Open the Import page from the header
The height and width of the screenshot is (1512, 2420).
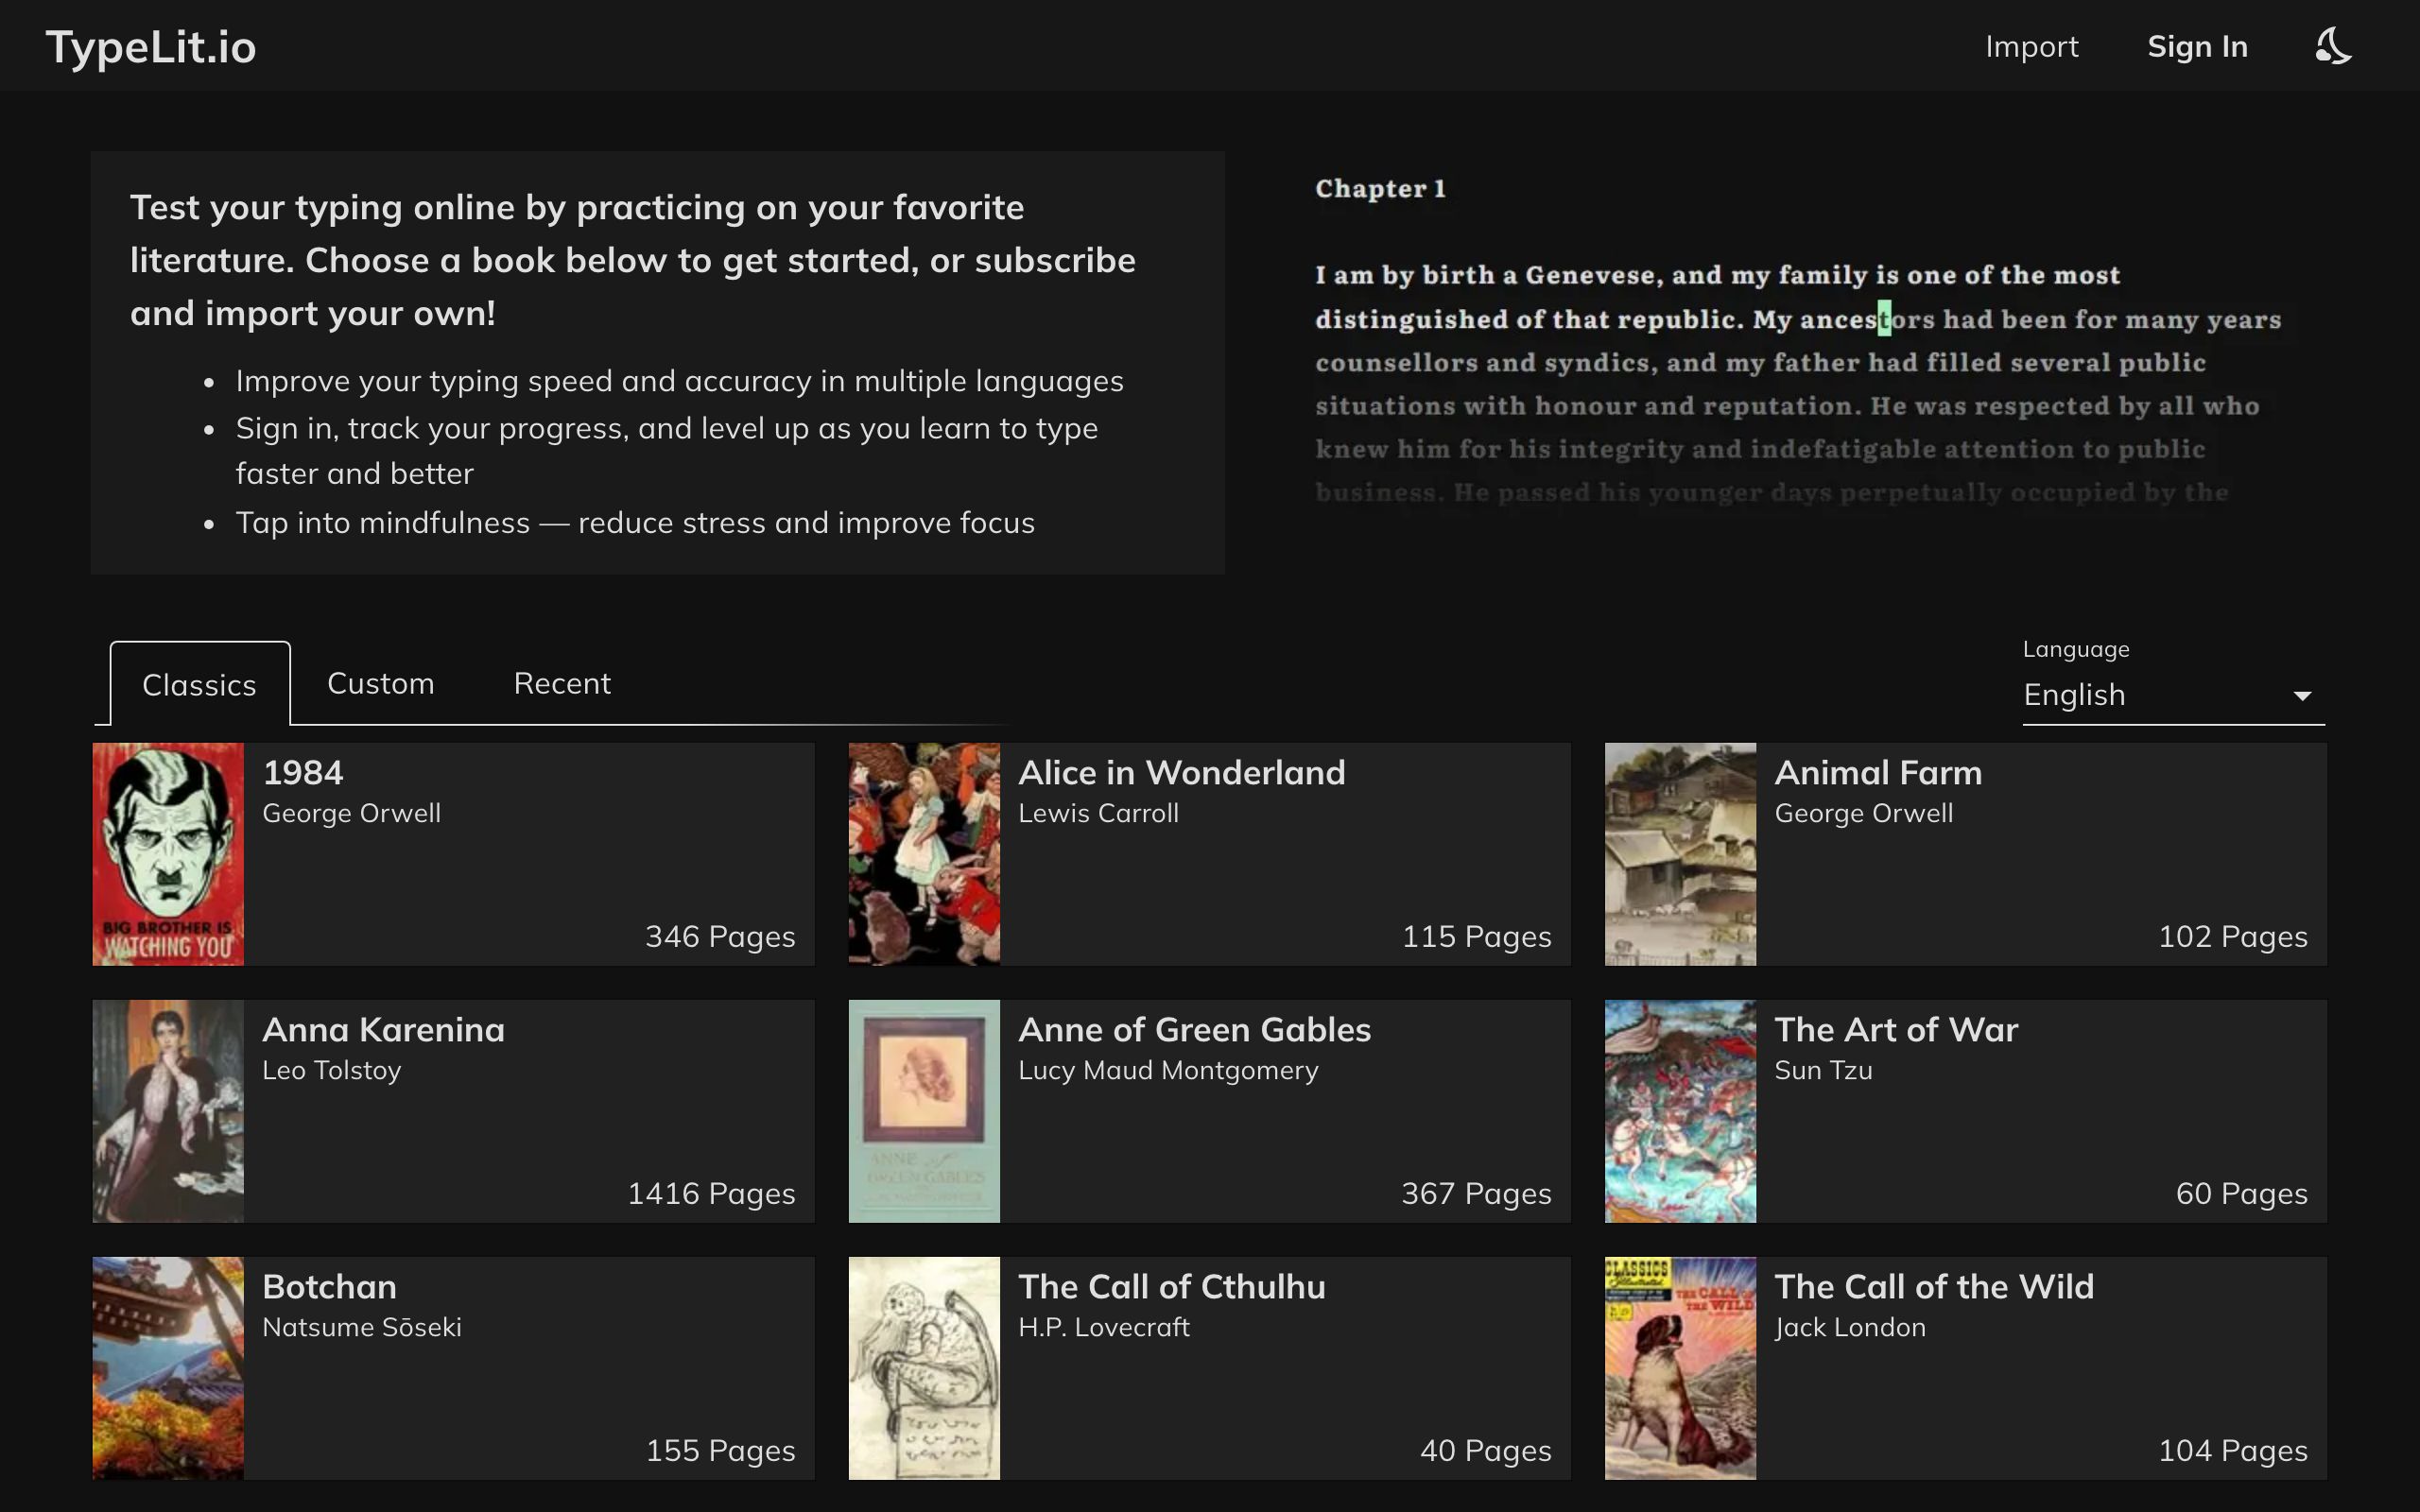[x=2031, y=46]
